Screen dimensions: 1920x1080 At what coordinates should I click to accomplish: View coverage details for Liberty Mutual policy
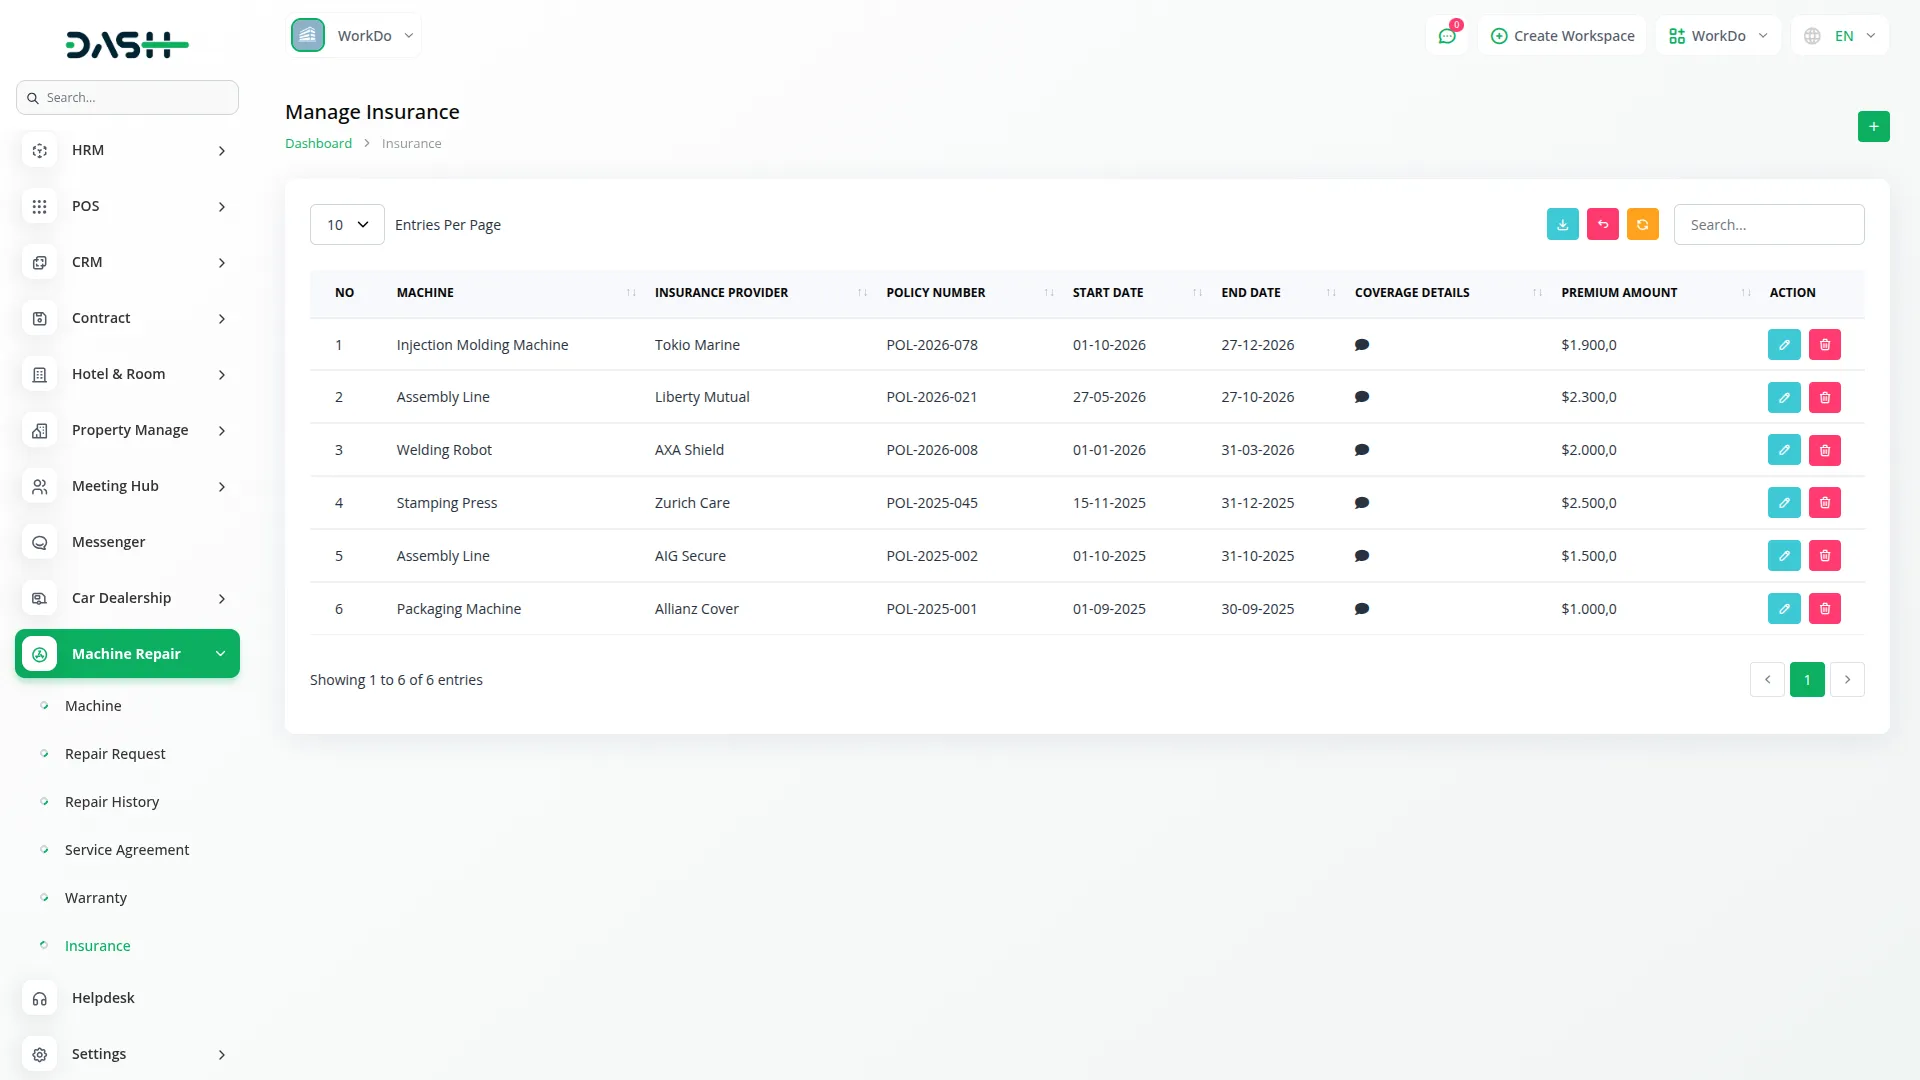click(1361, 397)
